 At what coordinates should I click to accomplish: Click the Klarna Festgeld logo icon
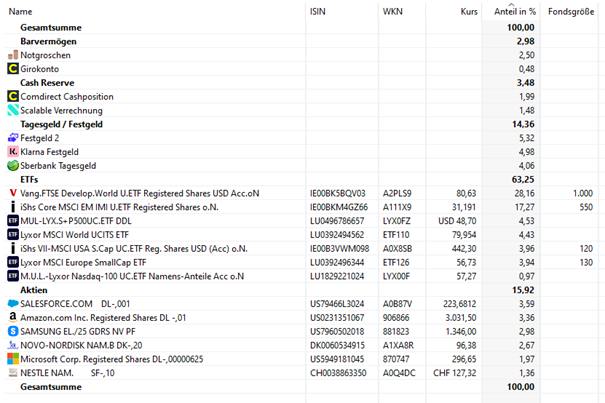click(x=13, y=152)
